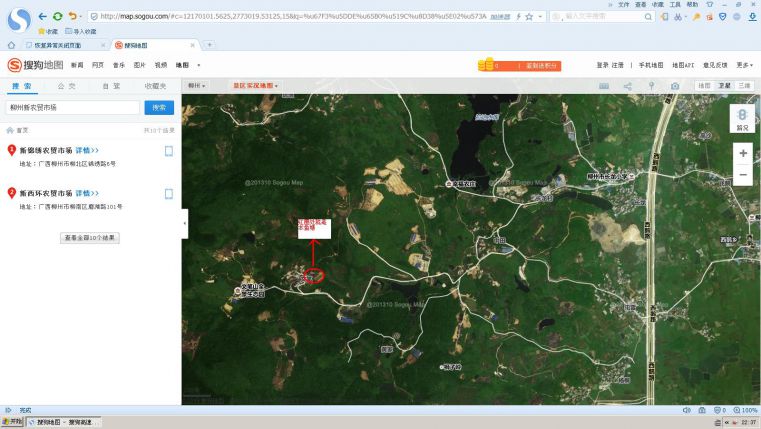This screenshot has width=761, height=429.
Task: Open the 查看 menu
Action: click(x=641, y=4)
